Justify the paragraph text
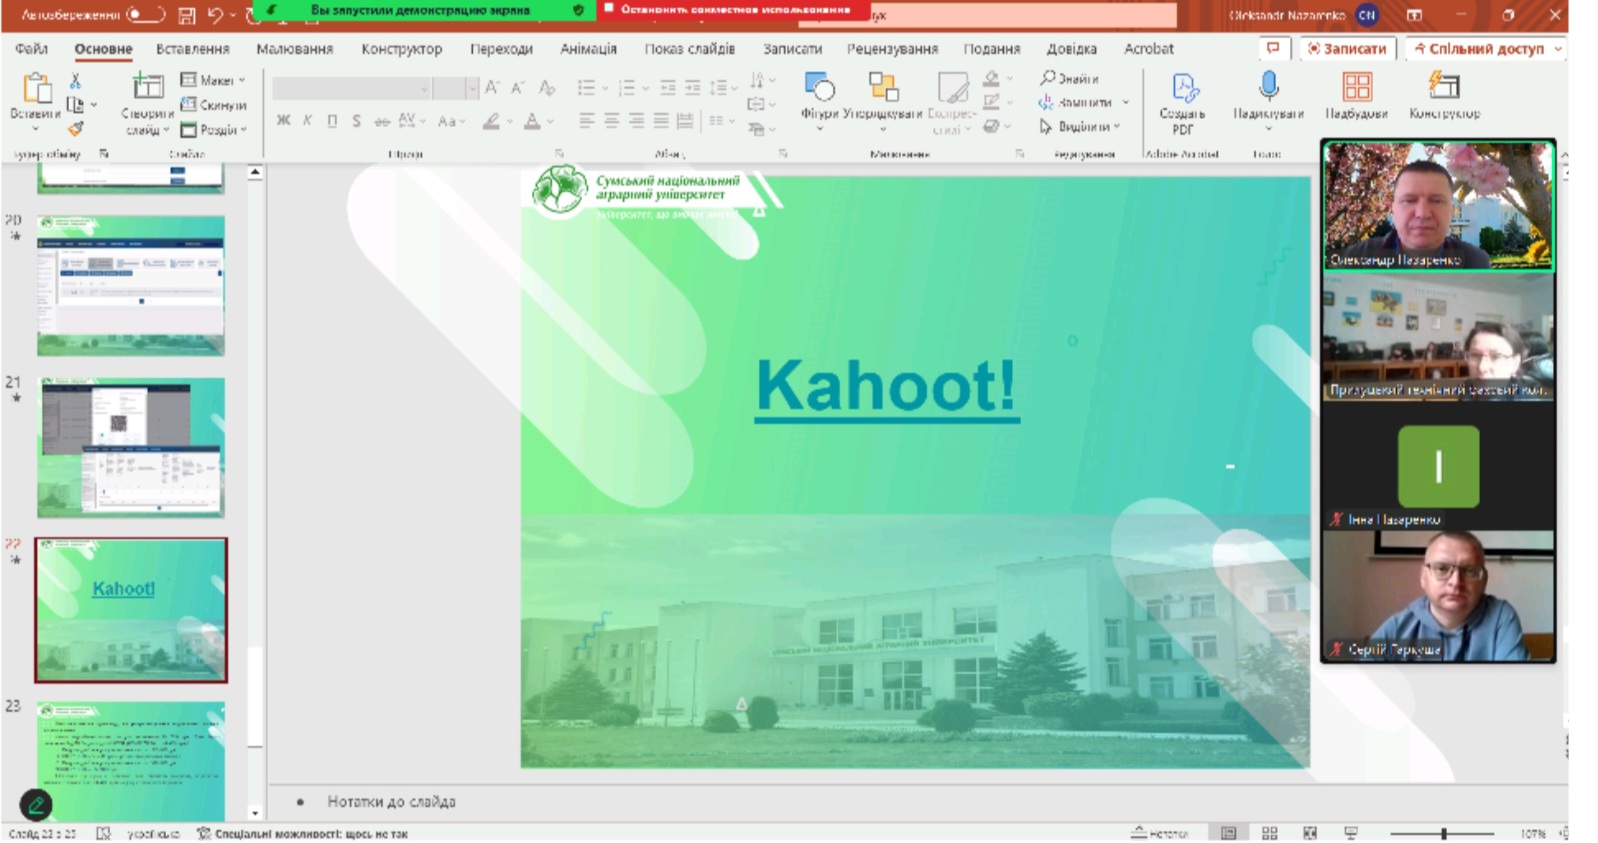 tap(660, 121)
